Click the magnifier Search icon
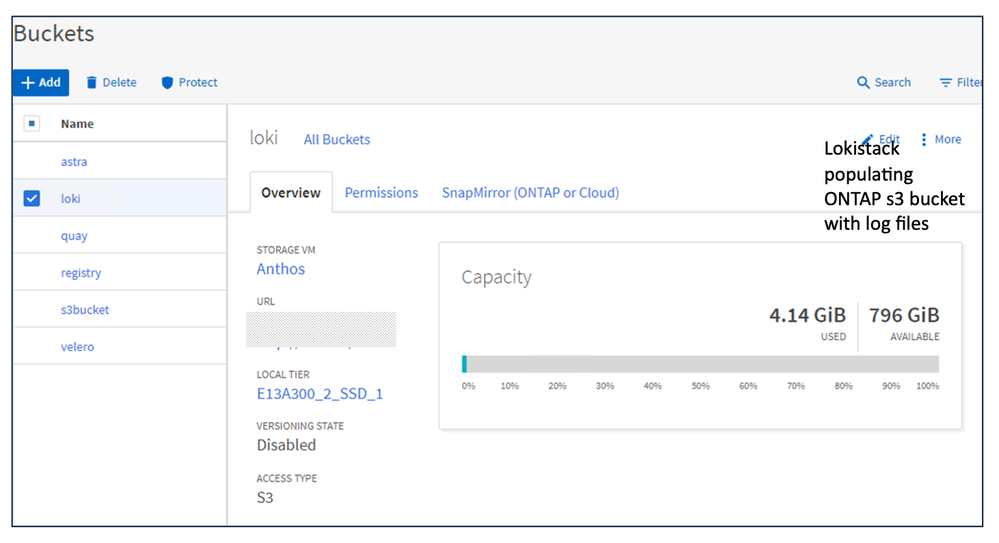The width and height of the screenshot is (999, 543). (864, 83)
